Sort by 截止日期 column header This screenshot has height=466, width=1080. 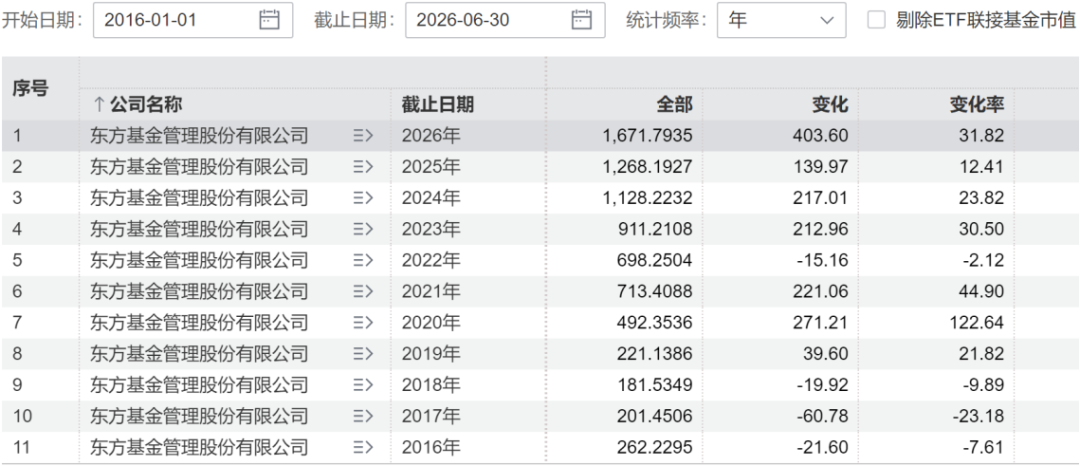click(x=438, y=105)
